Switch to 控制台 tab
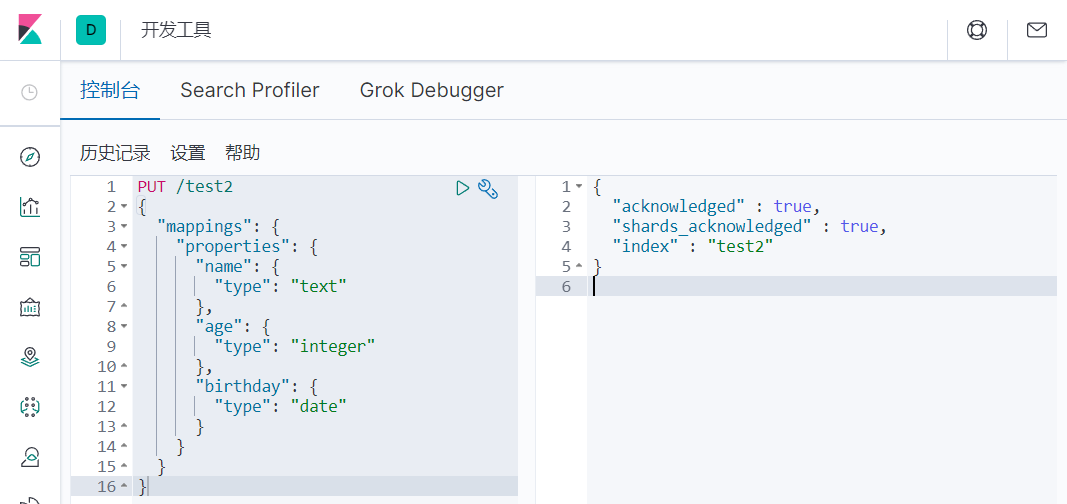1067x504 pixels. pos(110,90)
